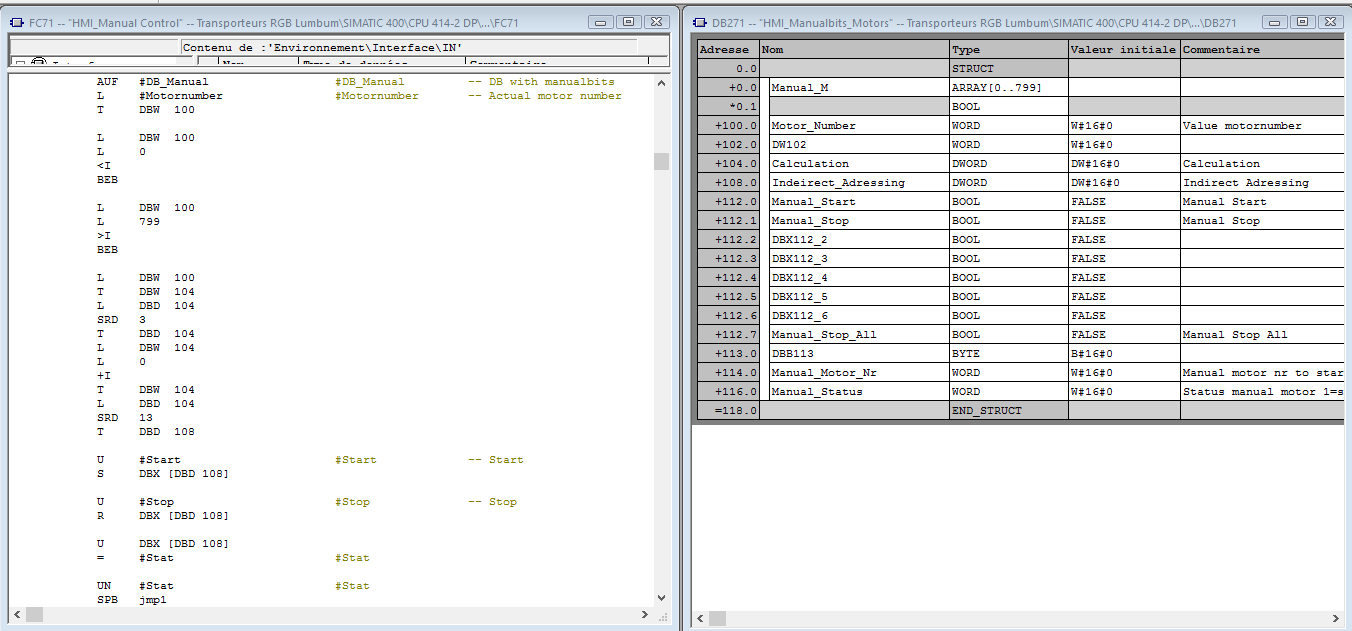
Task: Click the FC71 window system menu icon
Action: (x=16, y=21)
